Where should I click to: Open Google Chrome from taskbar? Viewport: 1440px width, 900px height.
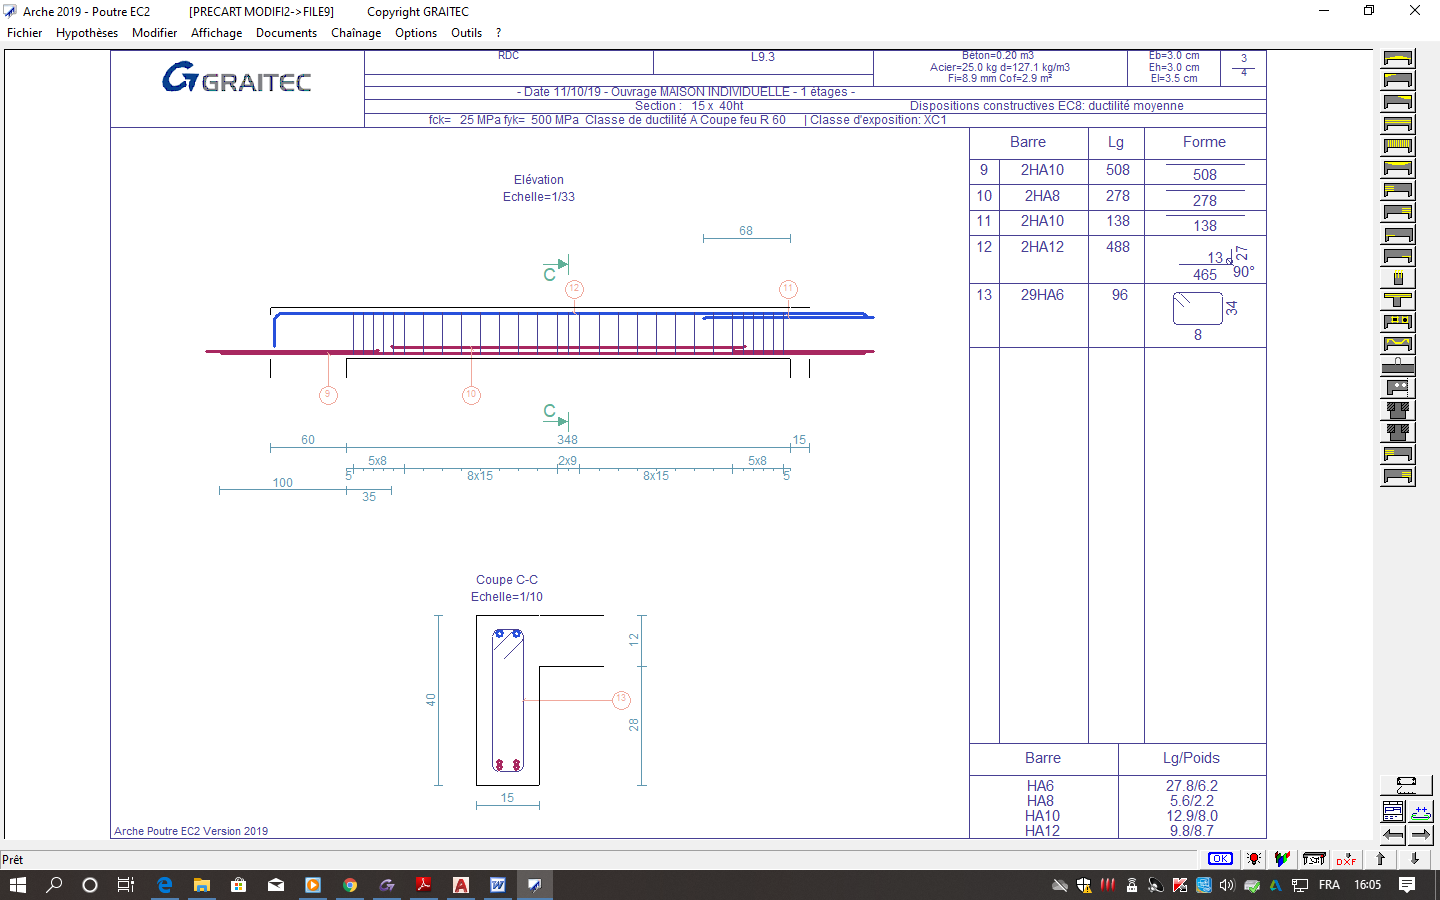[x=350, y=885]
